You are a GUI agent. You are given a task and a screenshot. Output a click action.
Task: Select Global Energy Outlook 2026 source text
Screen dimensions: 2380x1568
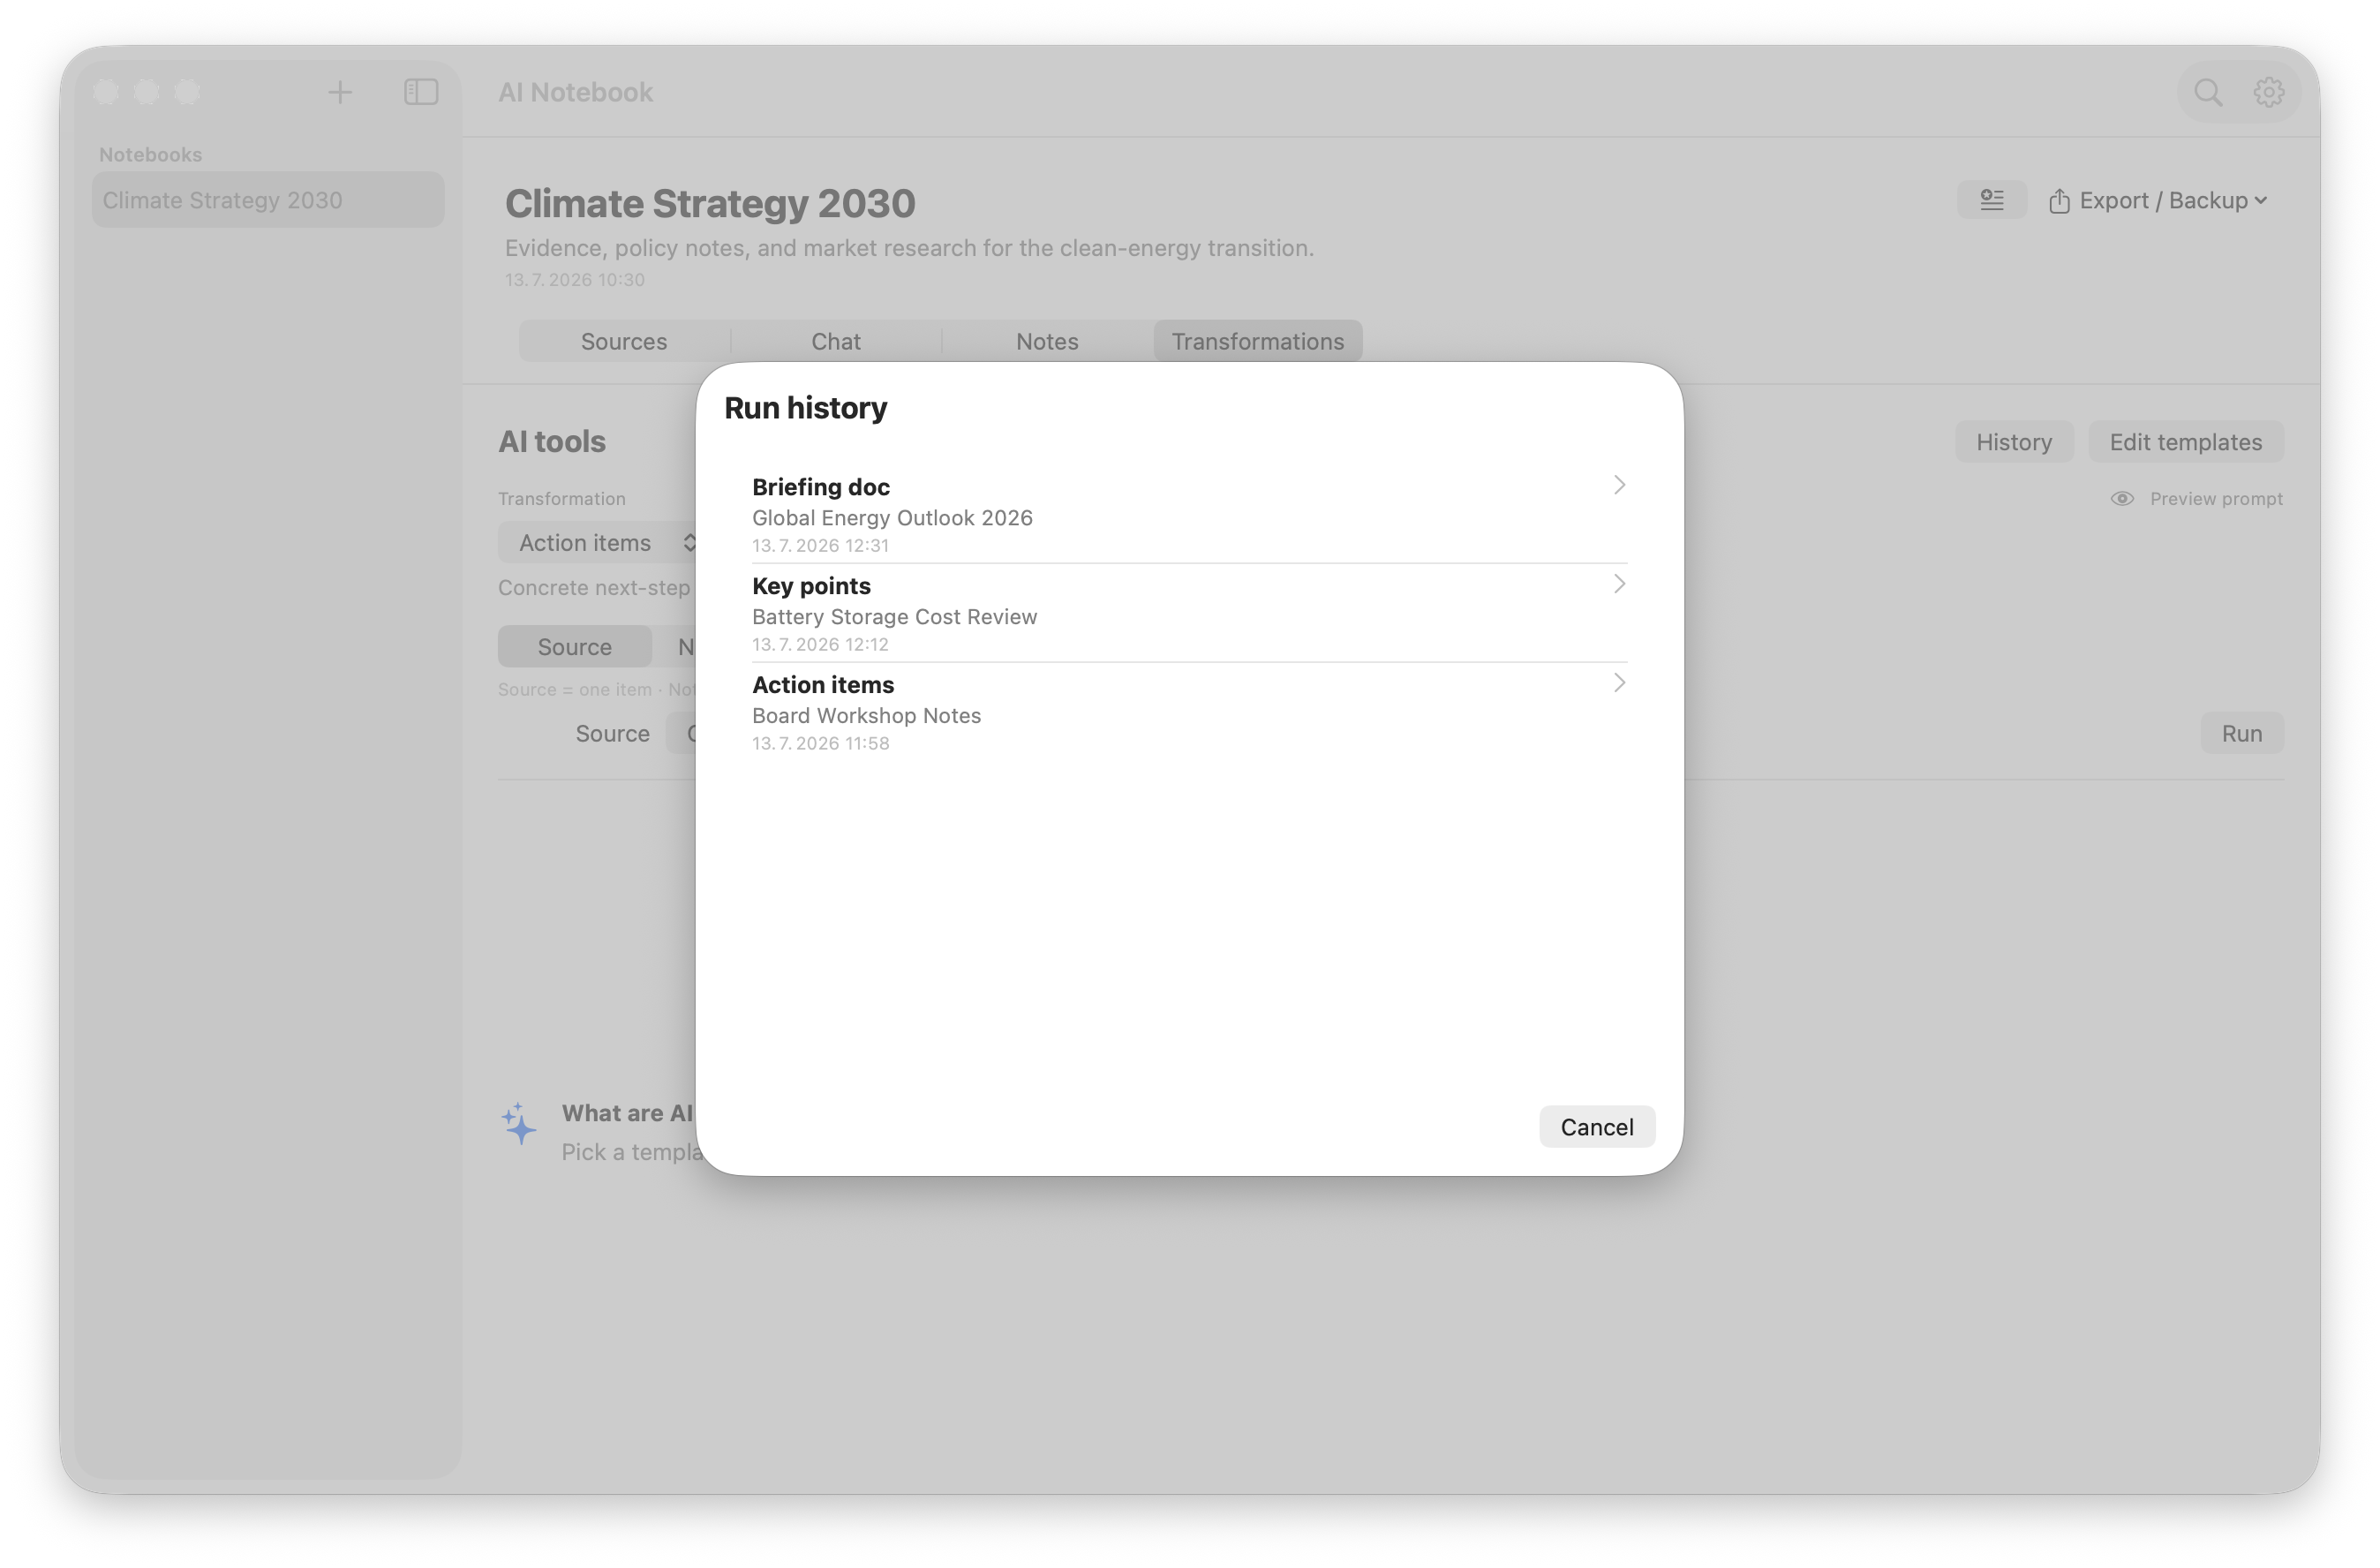tap(892, 518)
